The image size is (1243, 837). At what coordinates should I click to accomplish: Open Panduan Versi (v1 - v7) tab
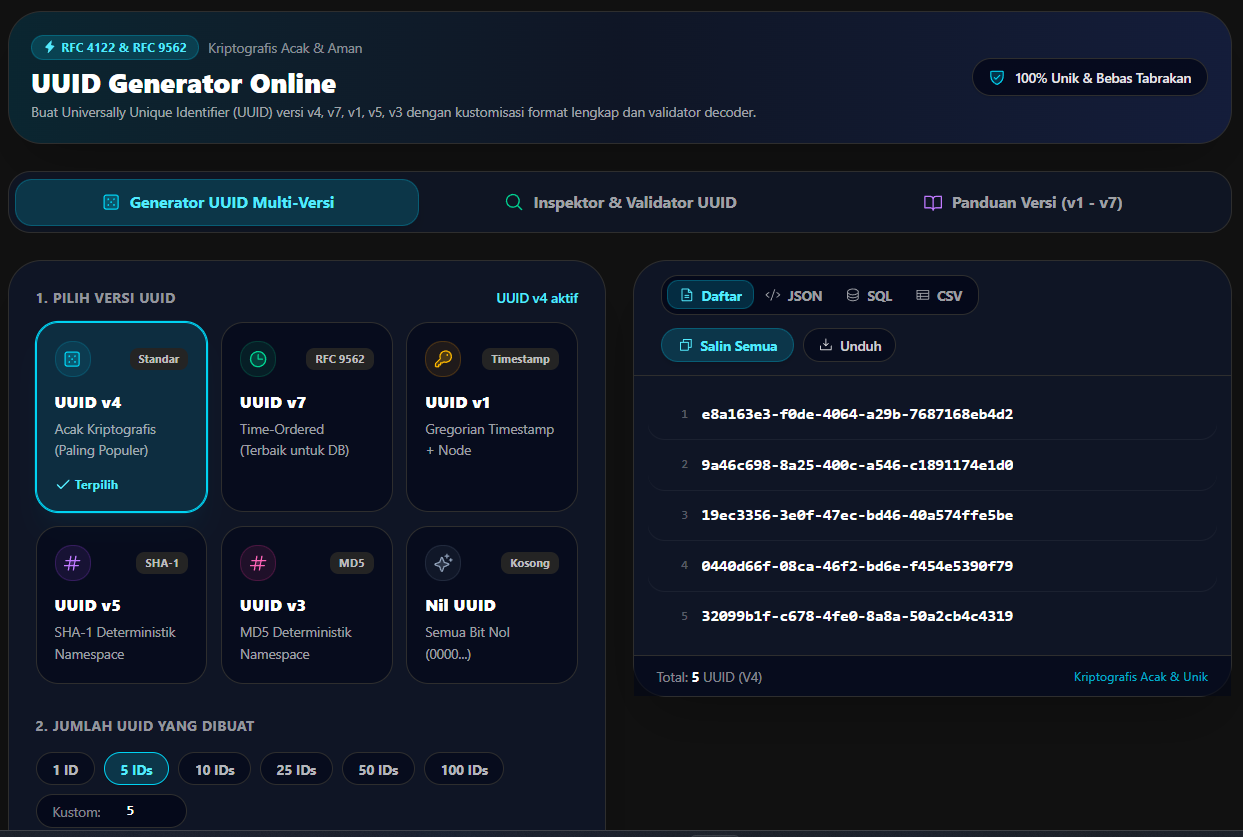pyautogui.click(x=1022, y=202)
